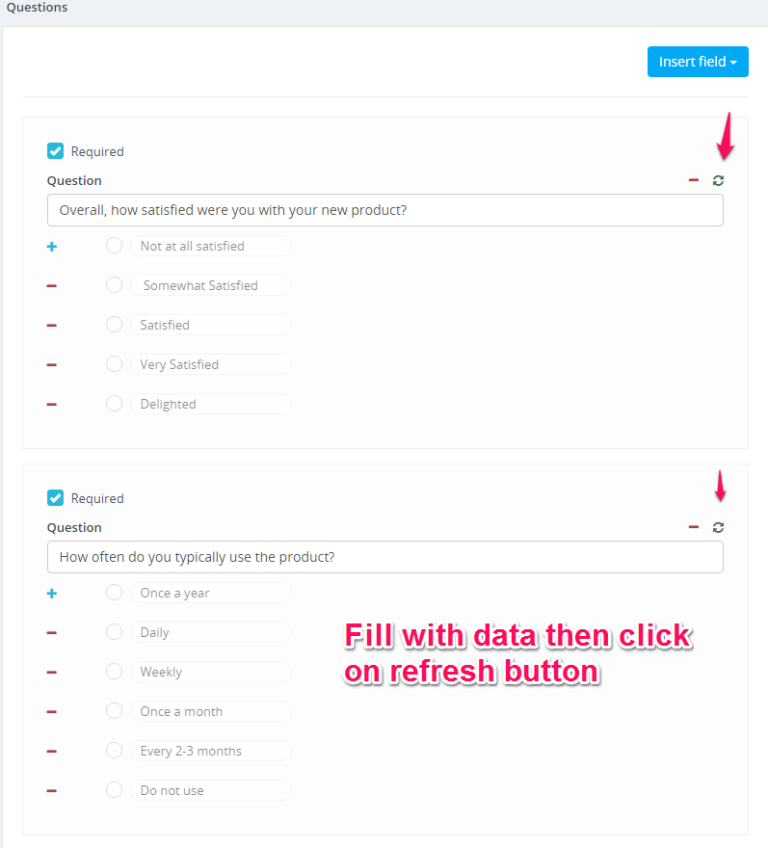Edit the satisfaction question text field

pos(385,210)
